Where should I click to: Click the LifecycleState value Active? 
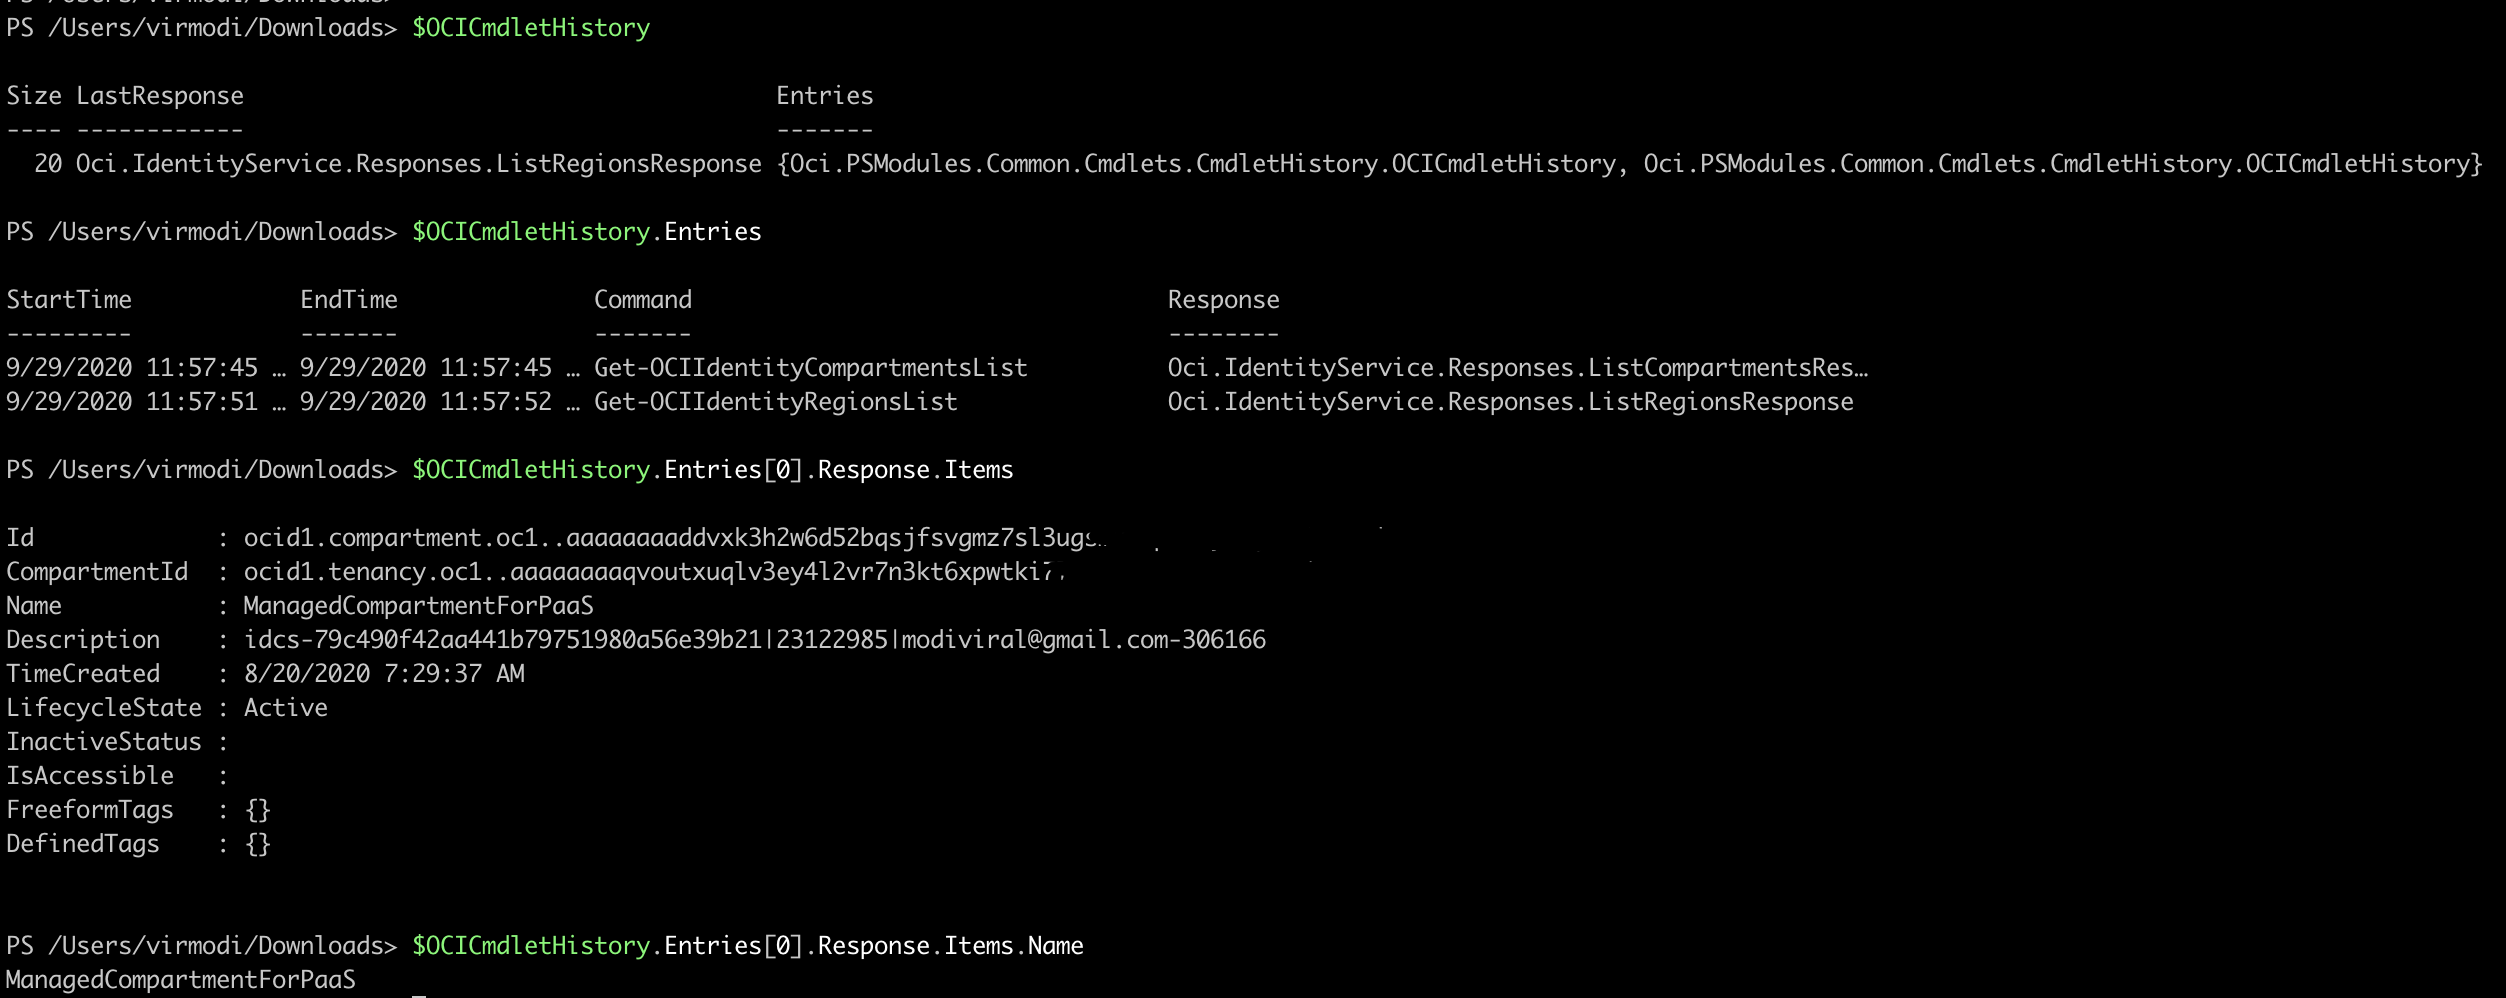(x=286, y=708)
